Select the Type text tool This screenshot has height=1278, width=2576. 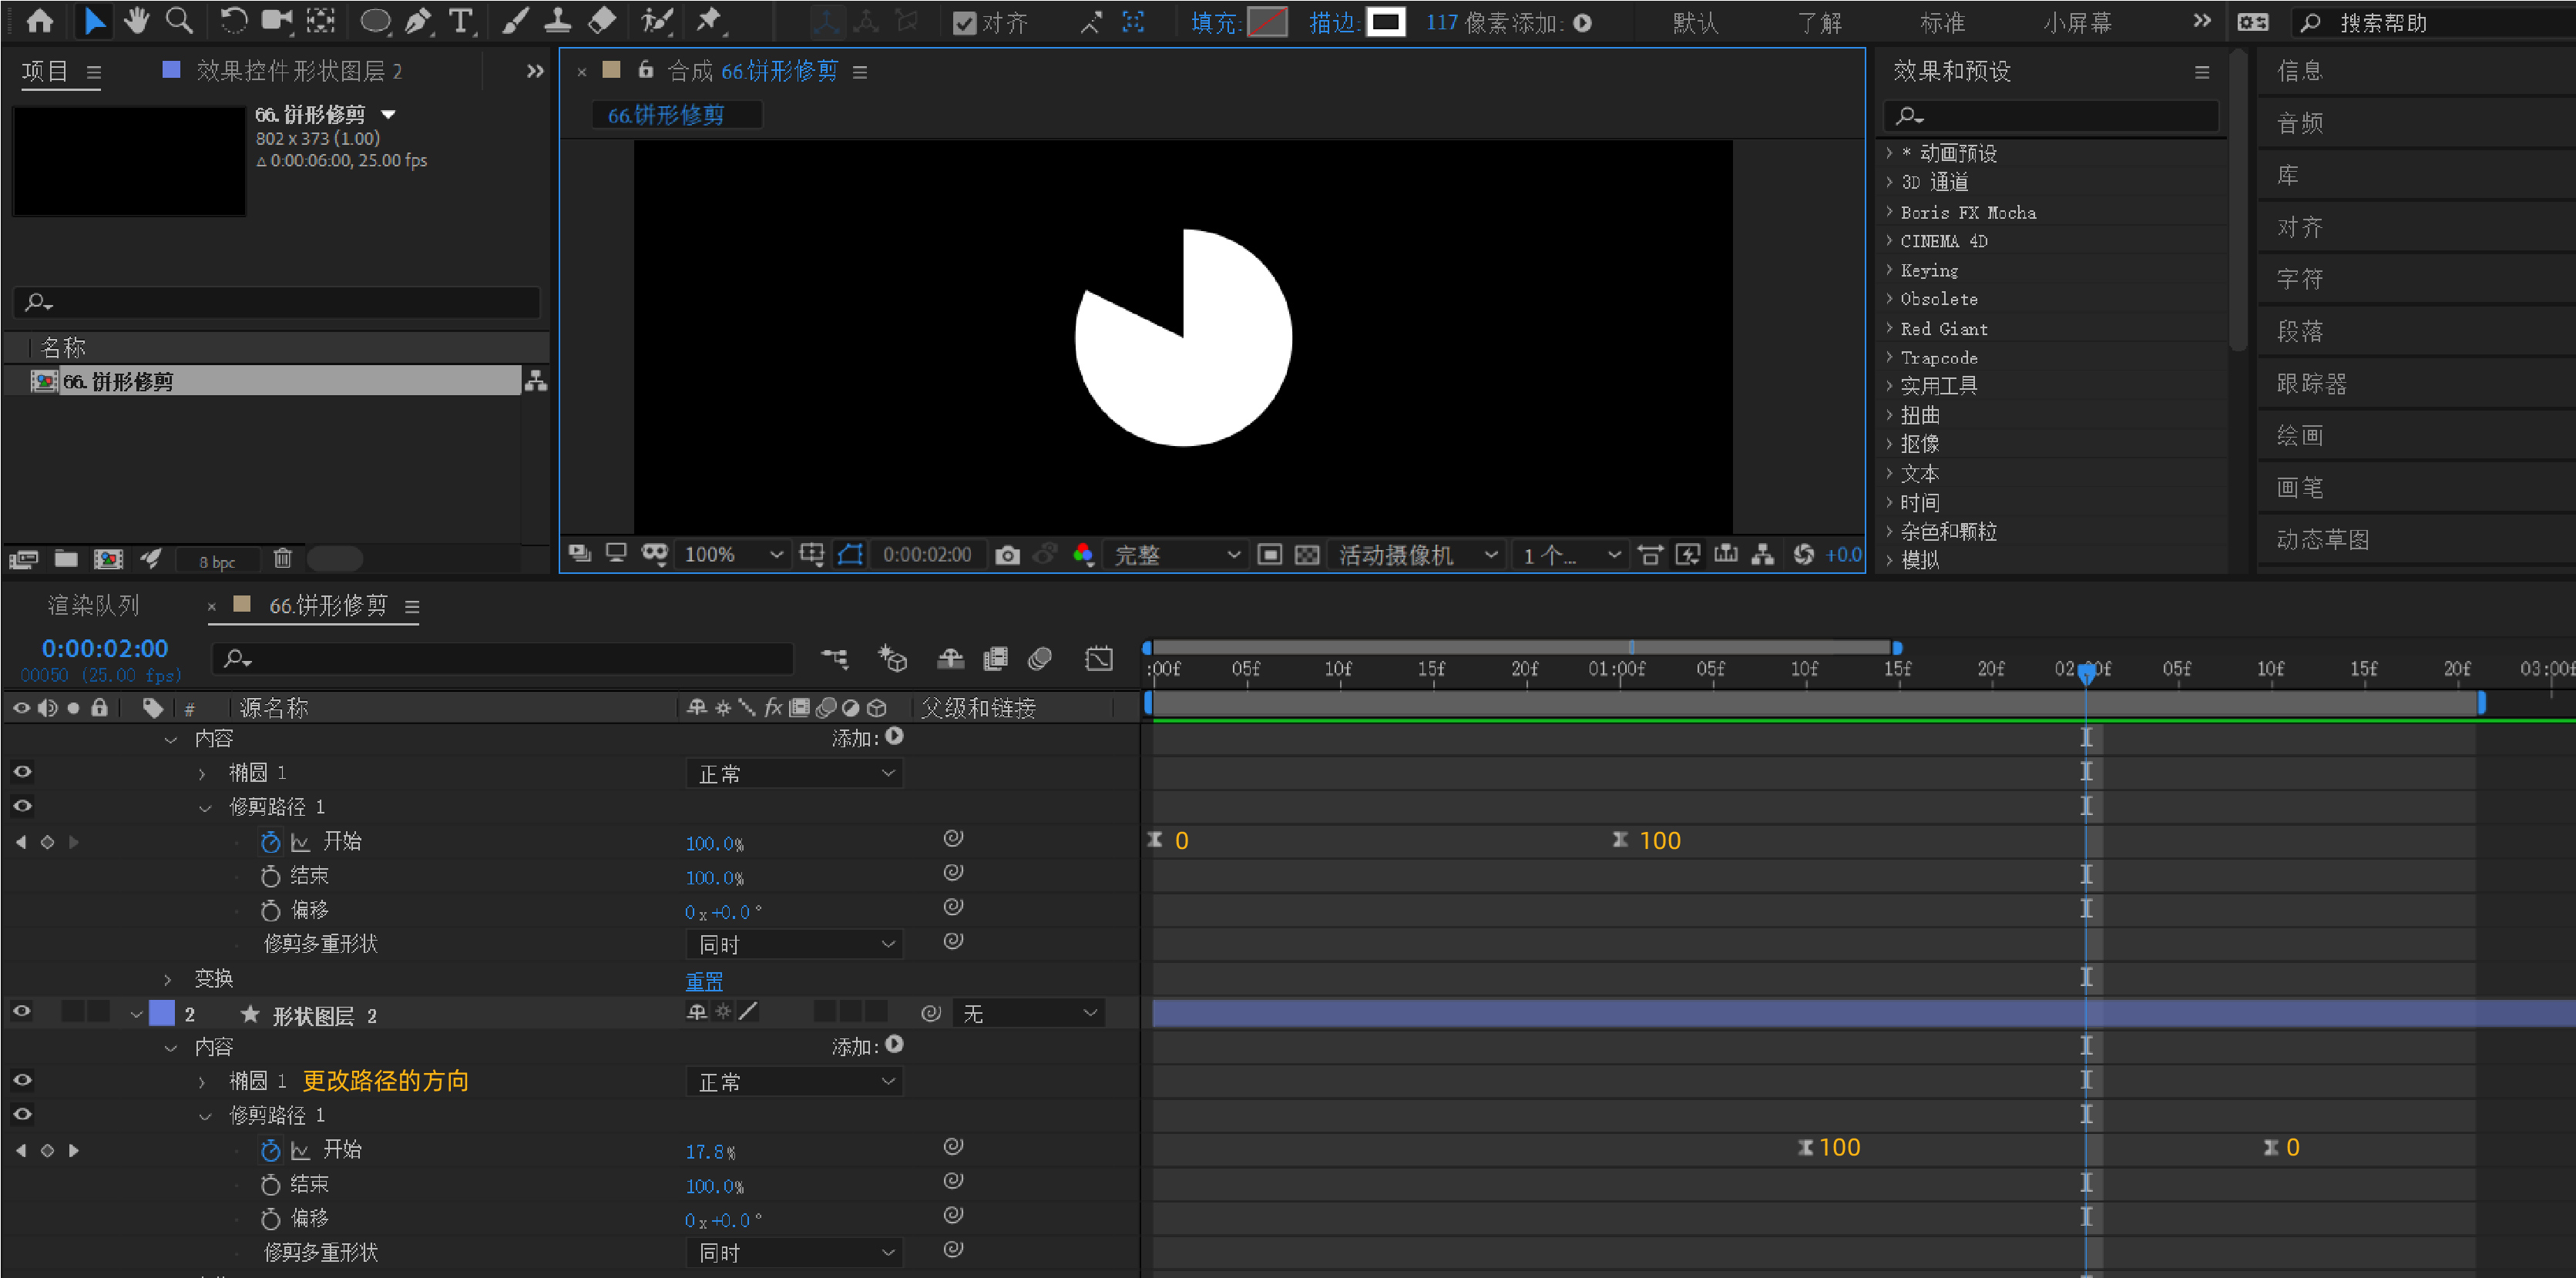pos(461,21)
